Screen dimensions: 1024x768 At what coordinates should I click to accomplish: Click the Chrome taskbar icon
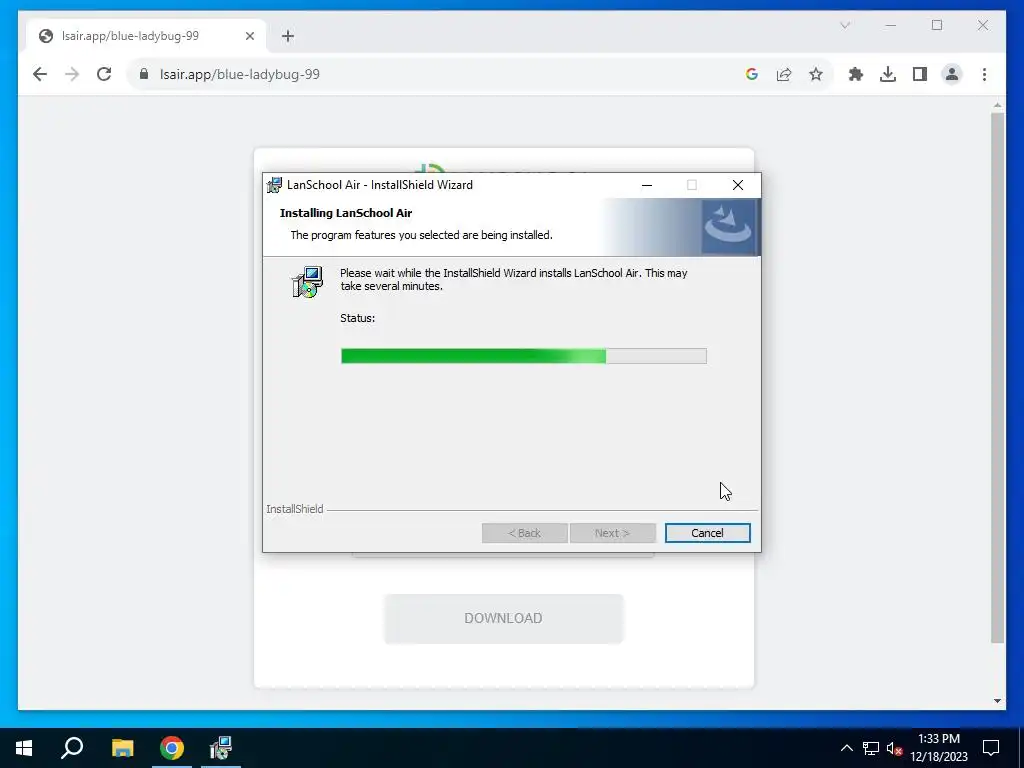(x=172, y=748)
